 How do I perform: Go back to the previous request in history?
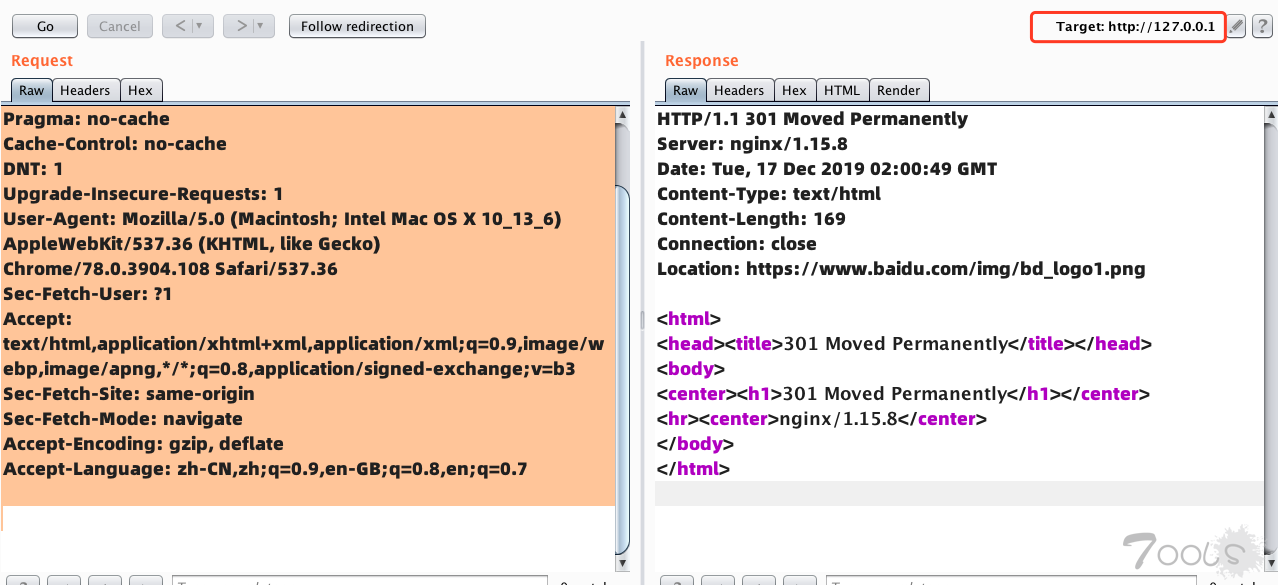180,26
